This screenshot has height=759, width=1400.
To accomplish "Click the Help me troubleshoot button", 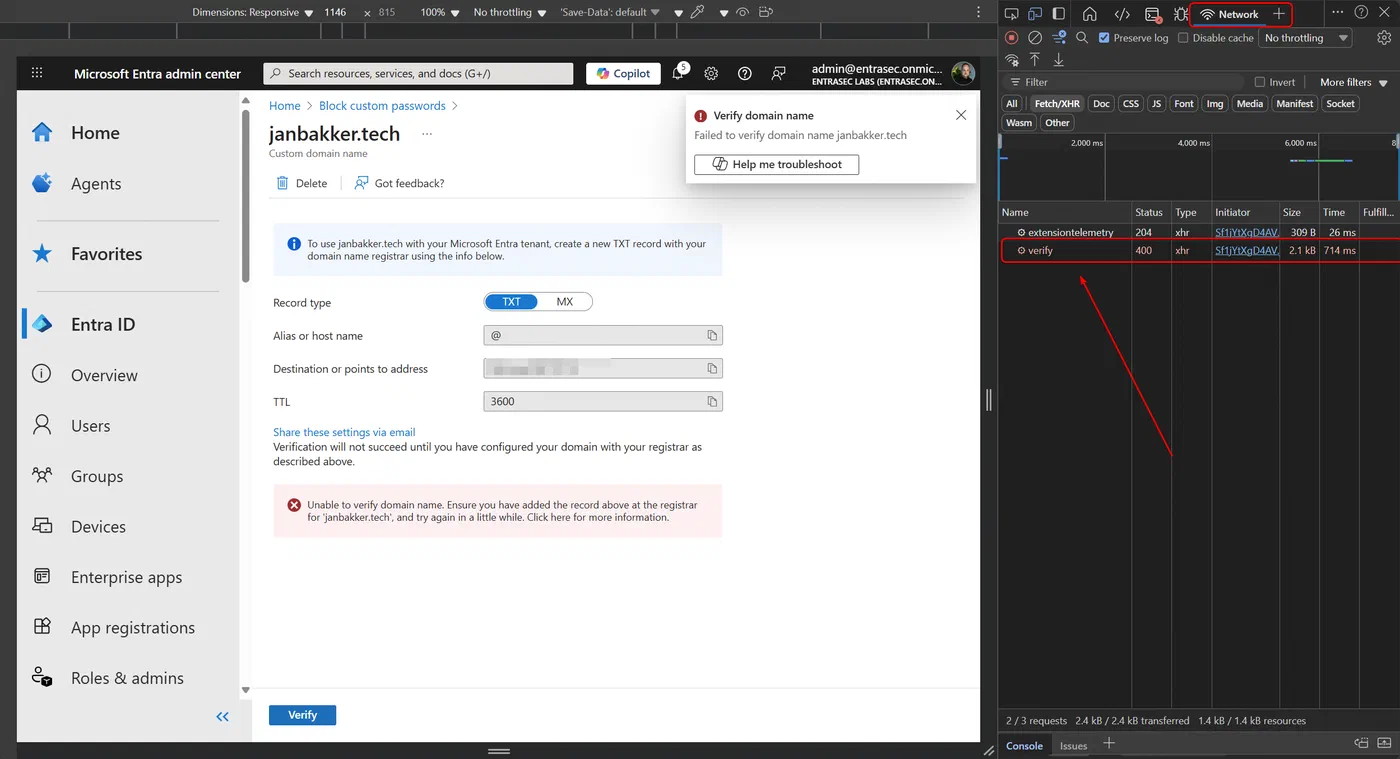I will point(777,164).
